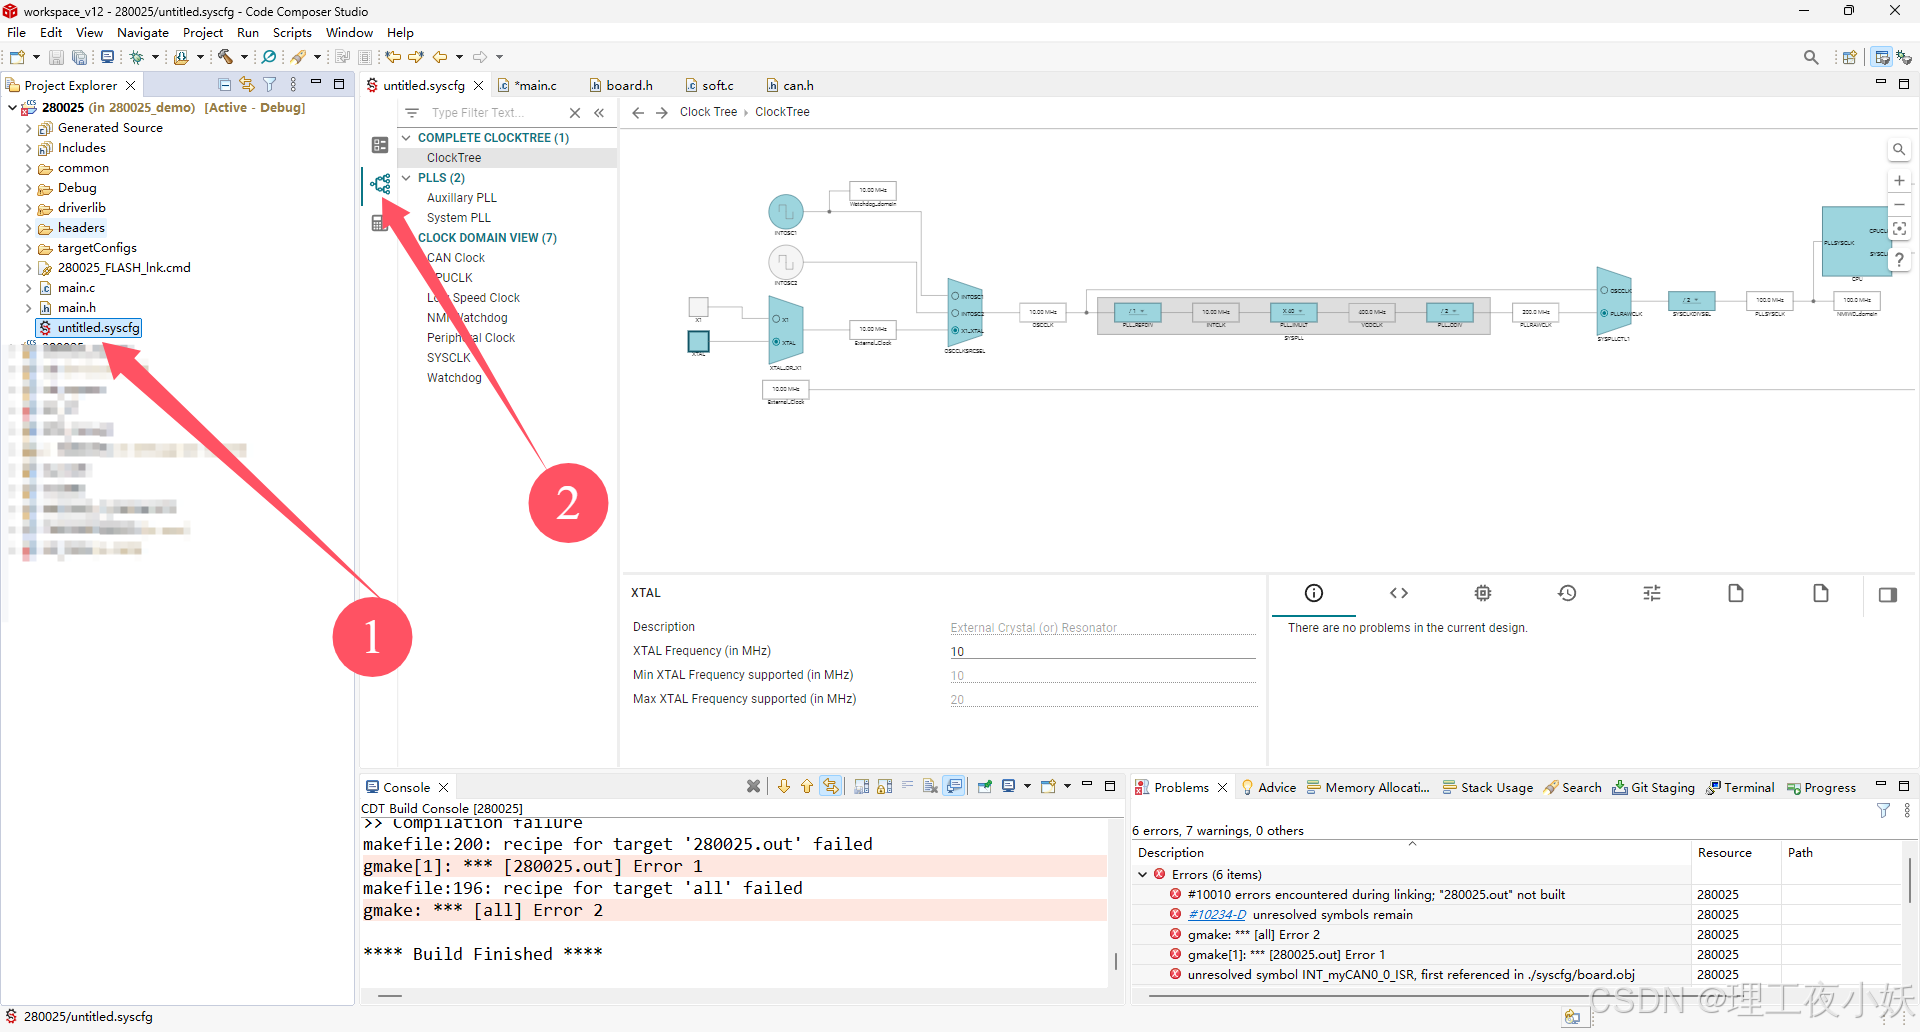The width and height of the screenshot is (1920, 1032).
Task: Open the PLL_REFDIV divider dropdown
Action: point(1138,312)
